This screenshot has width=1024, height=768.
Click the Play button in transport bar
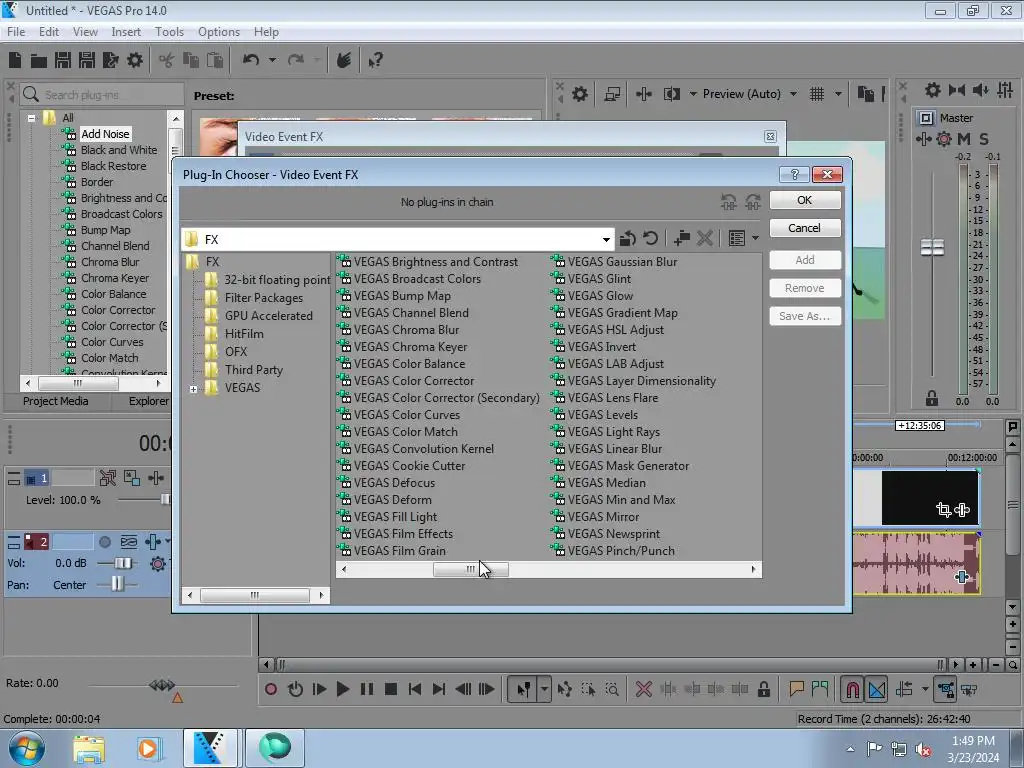pos(342,689)
